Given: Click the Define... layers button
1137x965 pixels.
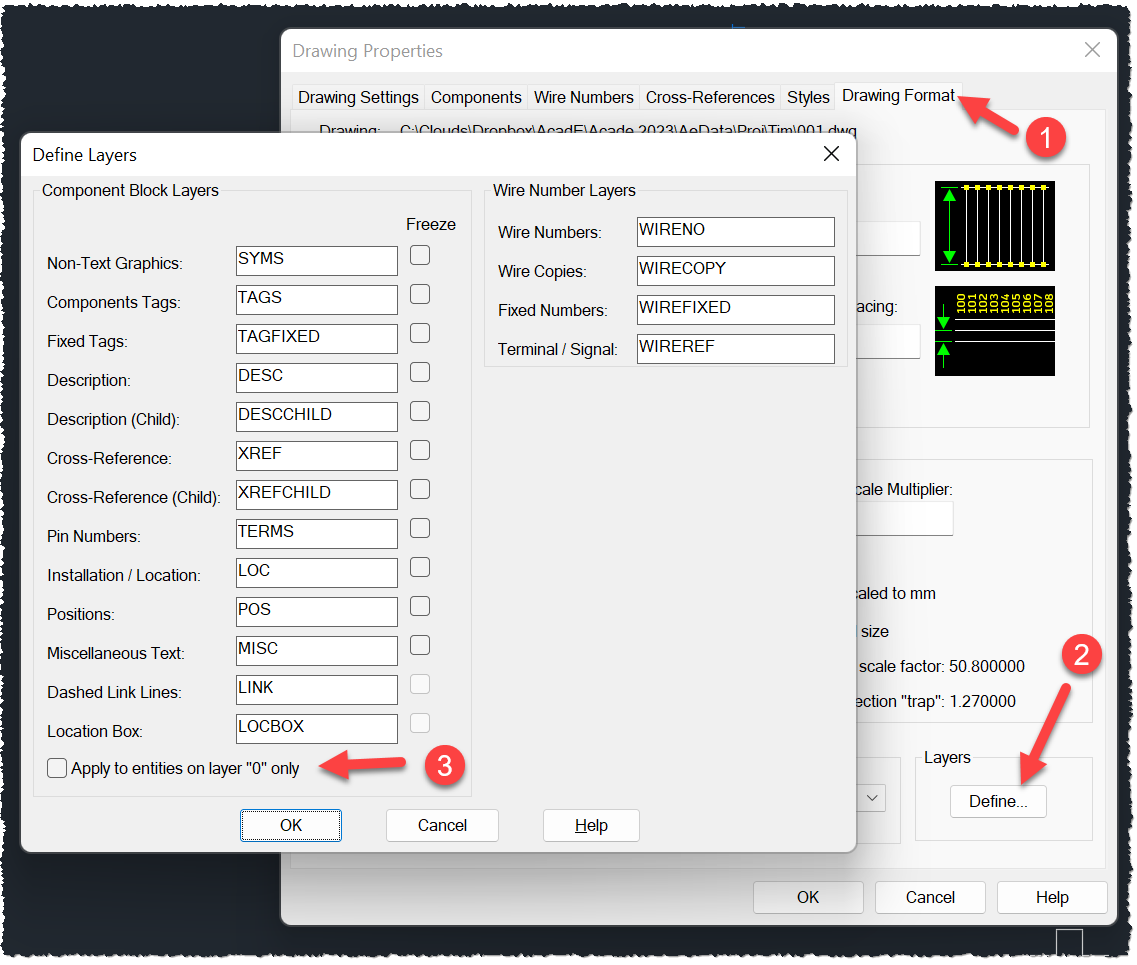Looking at the screenshot, I should [x=999, y=802].
